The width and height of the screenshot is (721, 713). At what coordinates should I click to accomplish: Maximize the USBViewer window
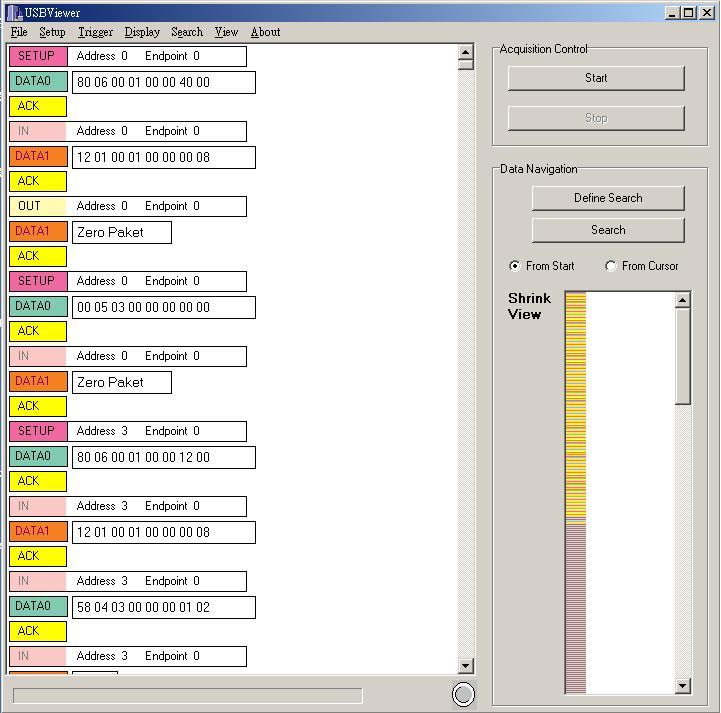click(x=689, y=13)
